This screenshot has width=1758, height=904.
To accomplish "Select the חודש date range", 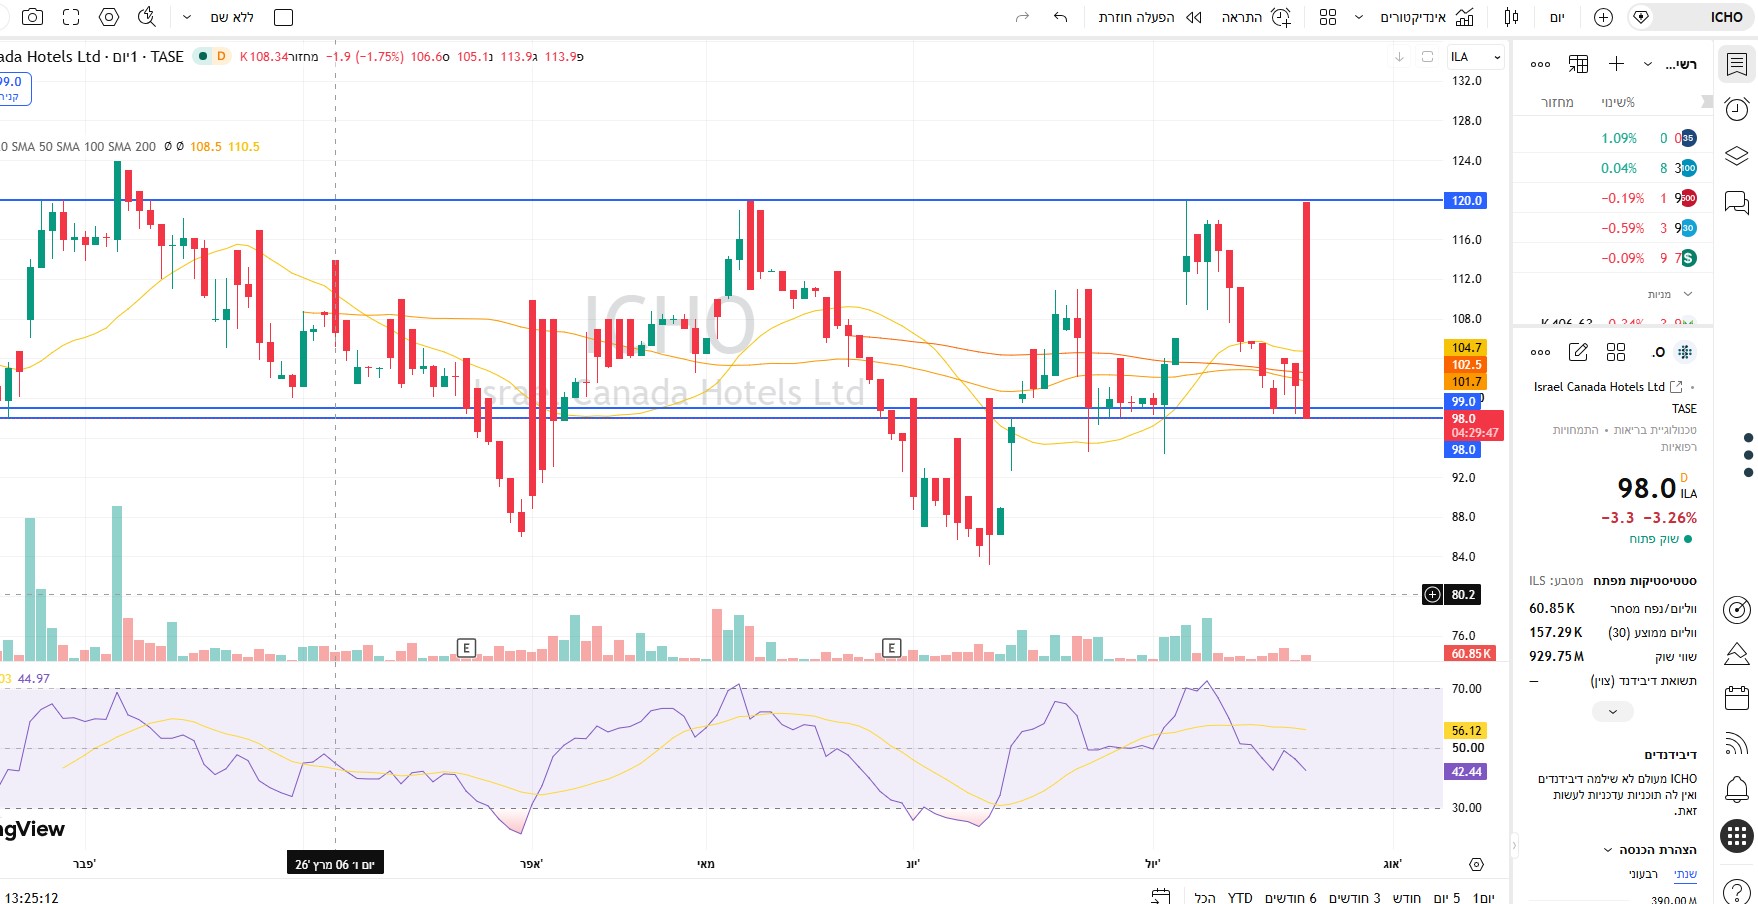I will tap(1406, 897).
